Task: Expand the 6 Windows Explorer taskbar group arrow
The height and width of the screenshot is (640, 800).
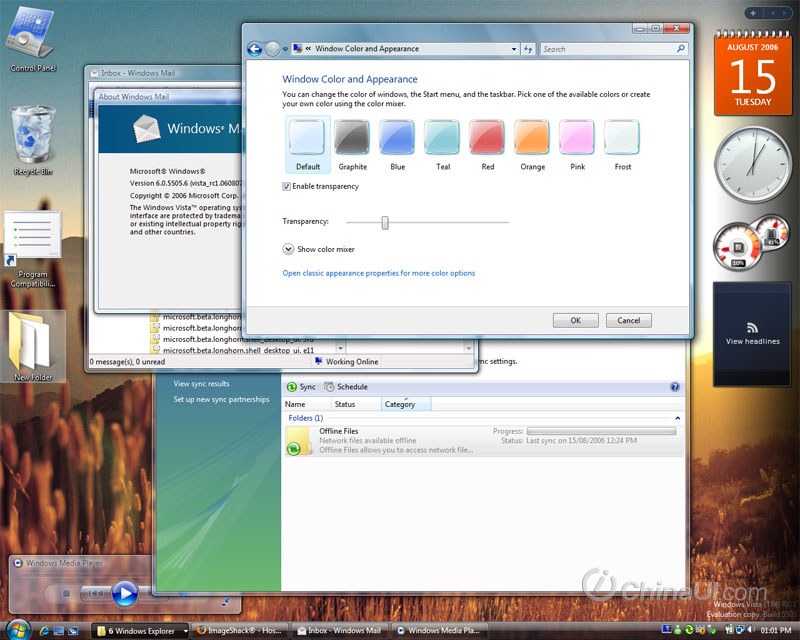Action: click(185, 631)
